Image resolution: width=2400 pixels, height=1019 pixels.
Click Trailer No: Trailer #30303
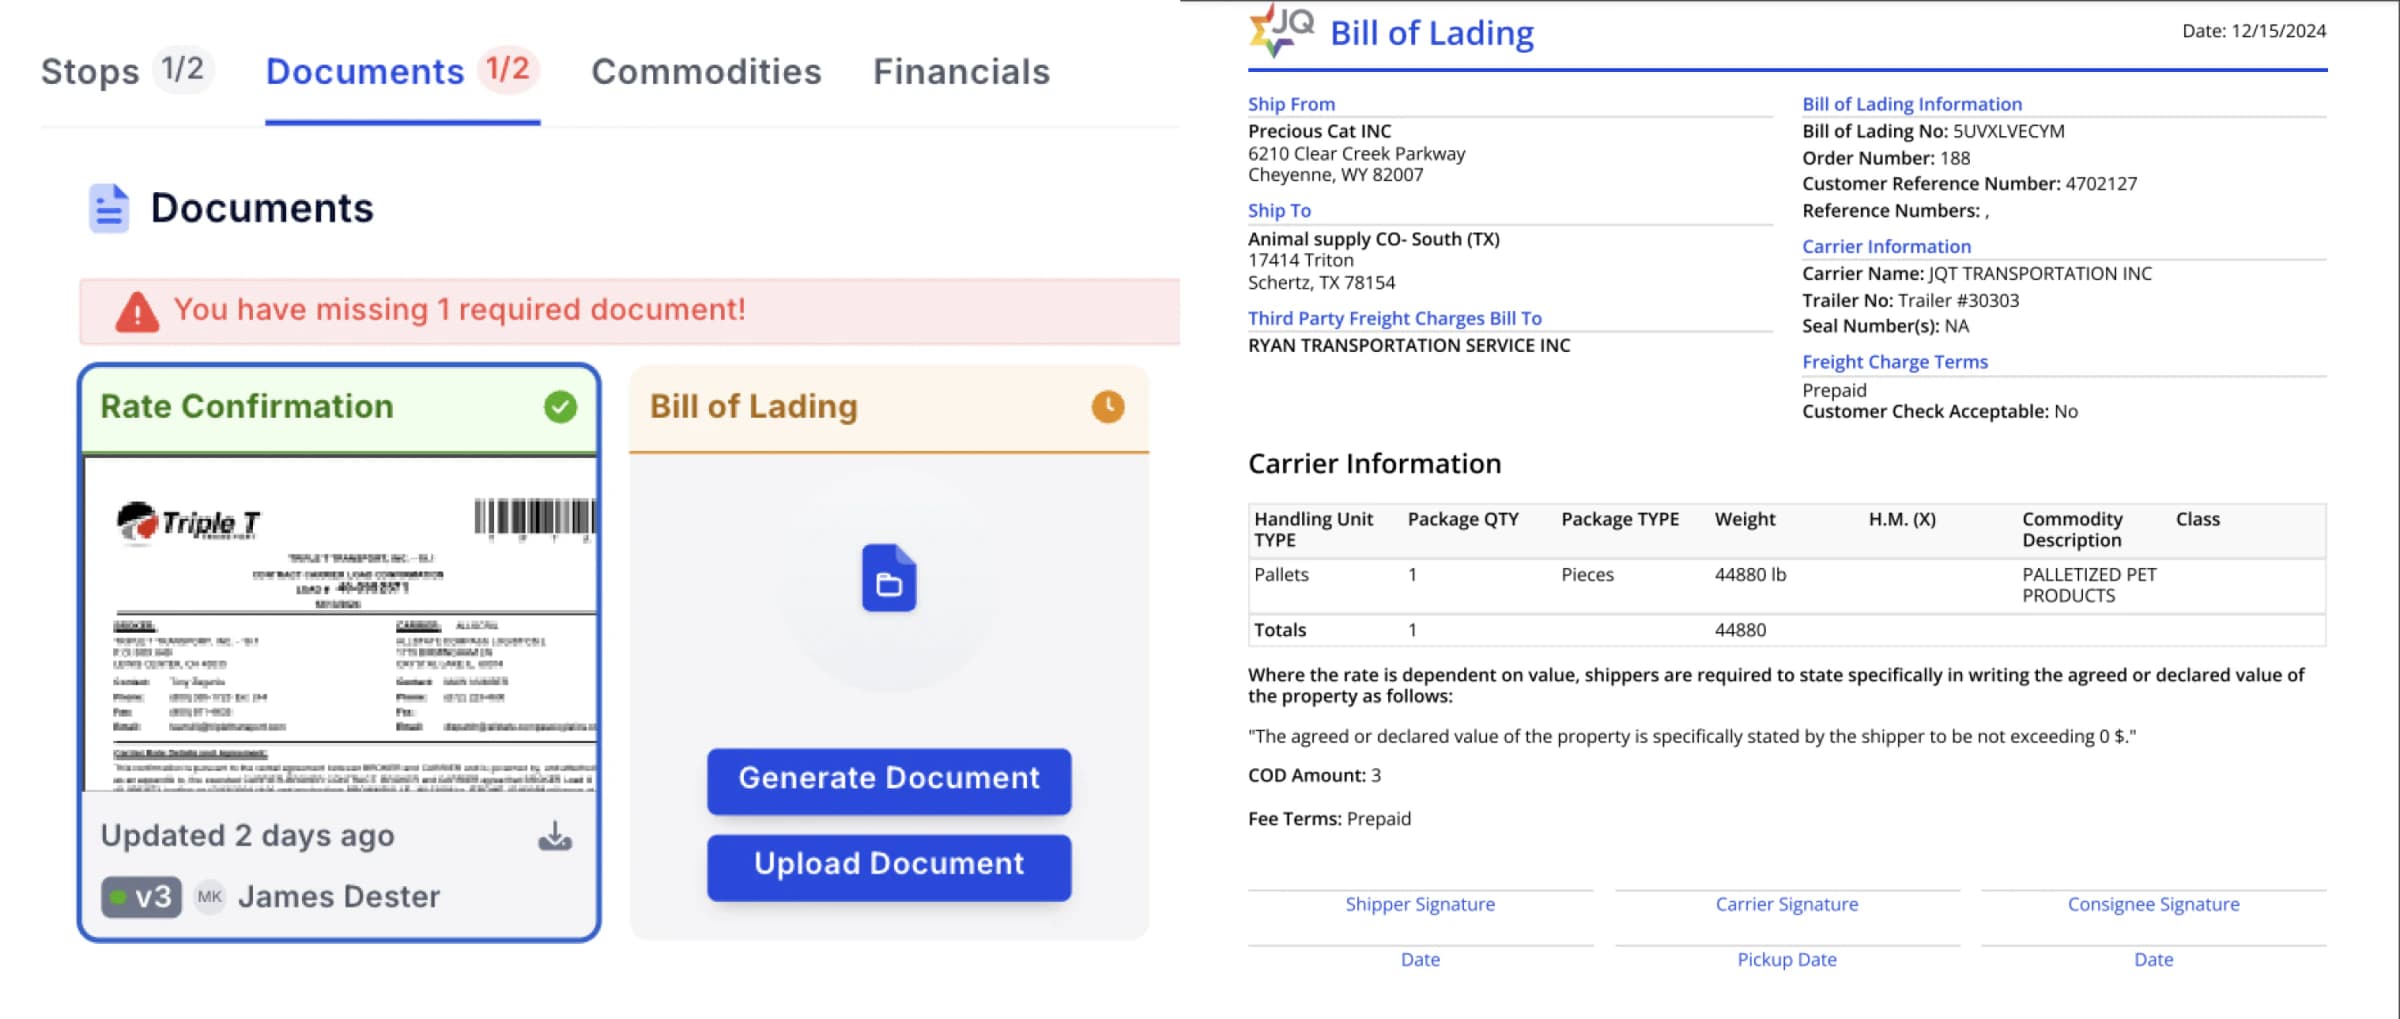[1910, 301]
